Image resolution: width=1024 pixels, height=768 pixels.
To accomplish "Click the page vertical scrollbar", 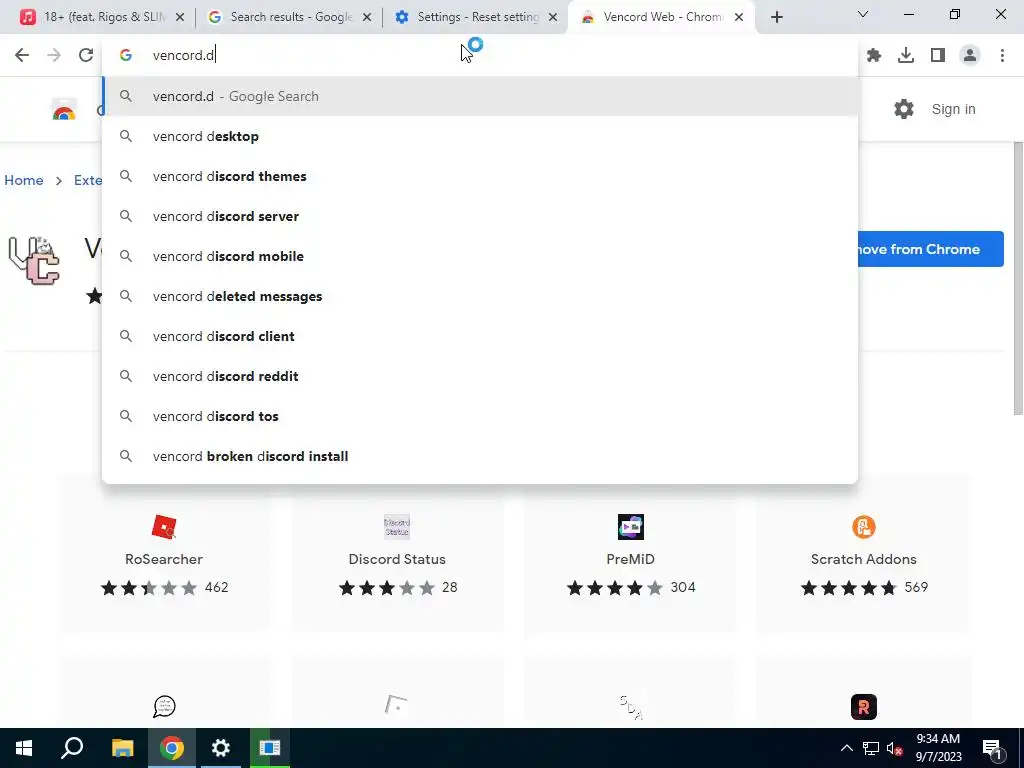I will coord(1017,278).
